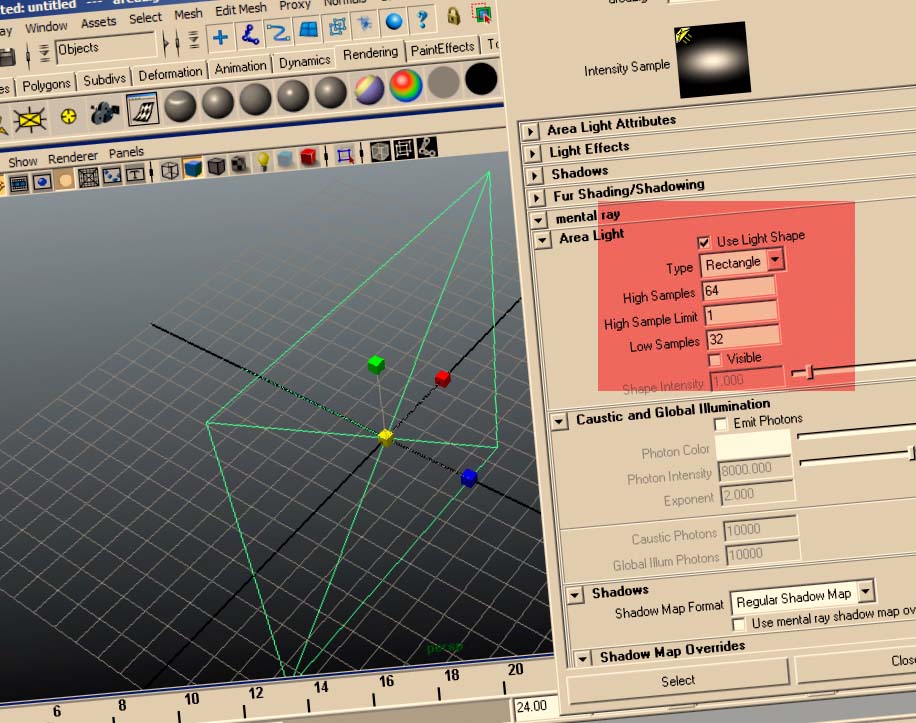Open the render view window shelf icon

tap(142, 109)
